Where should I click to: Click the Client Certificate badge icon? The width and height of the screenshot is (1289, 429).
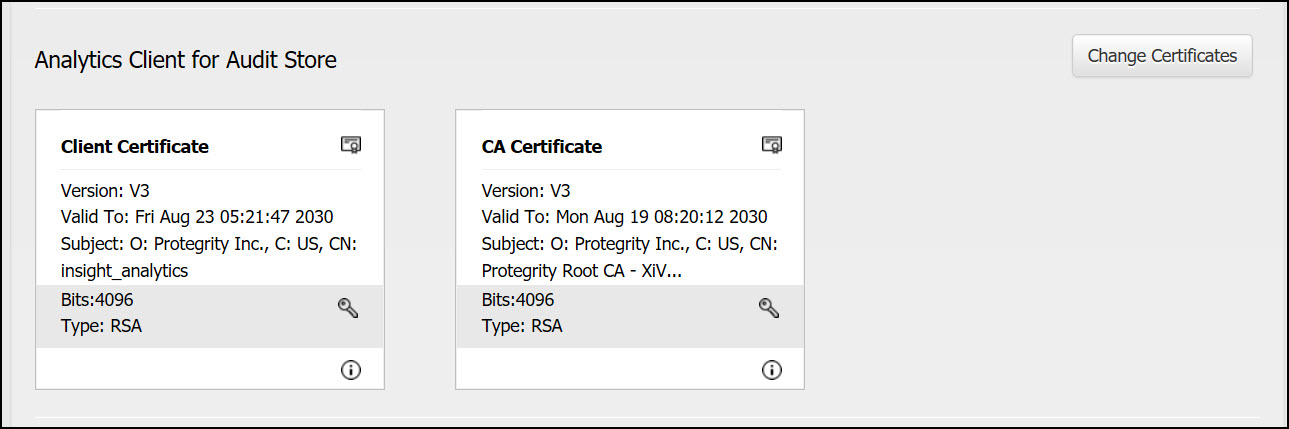coord(351,145)
